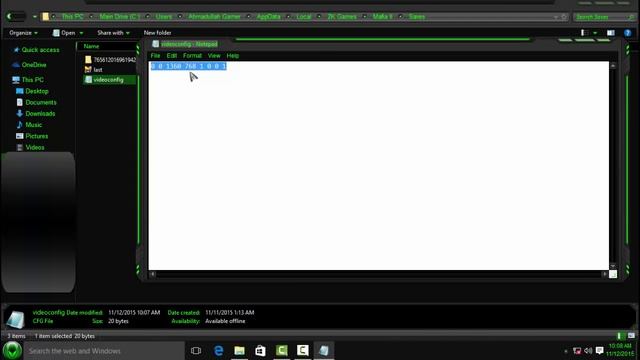Image resolution: width=640 pixels, height=360 pixels.
Task: Open the Start menu button
Action: [12, 351]
